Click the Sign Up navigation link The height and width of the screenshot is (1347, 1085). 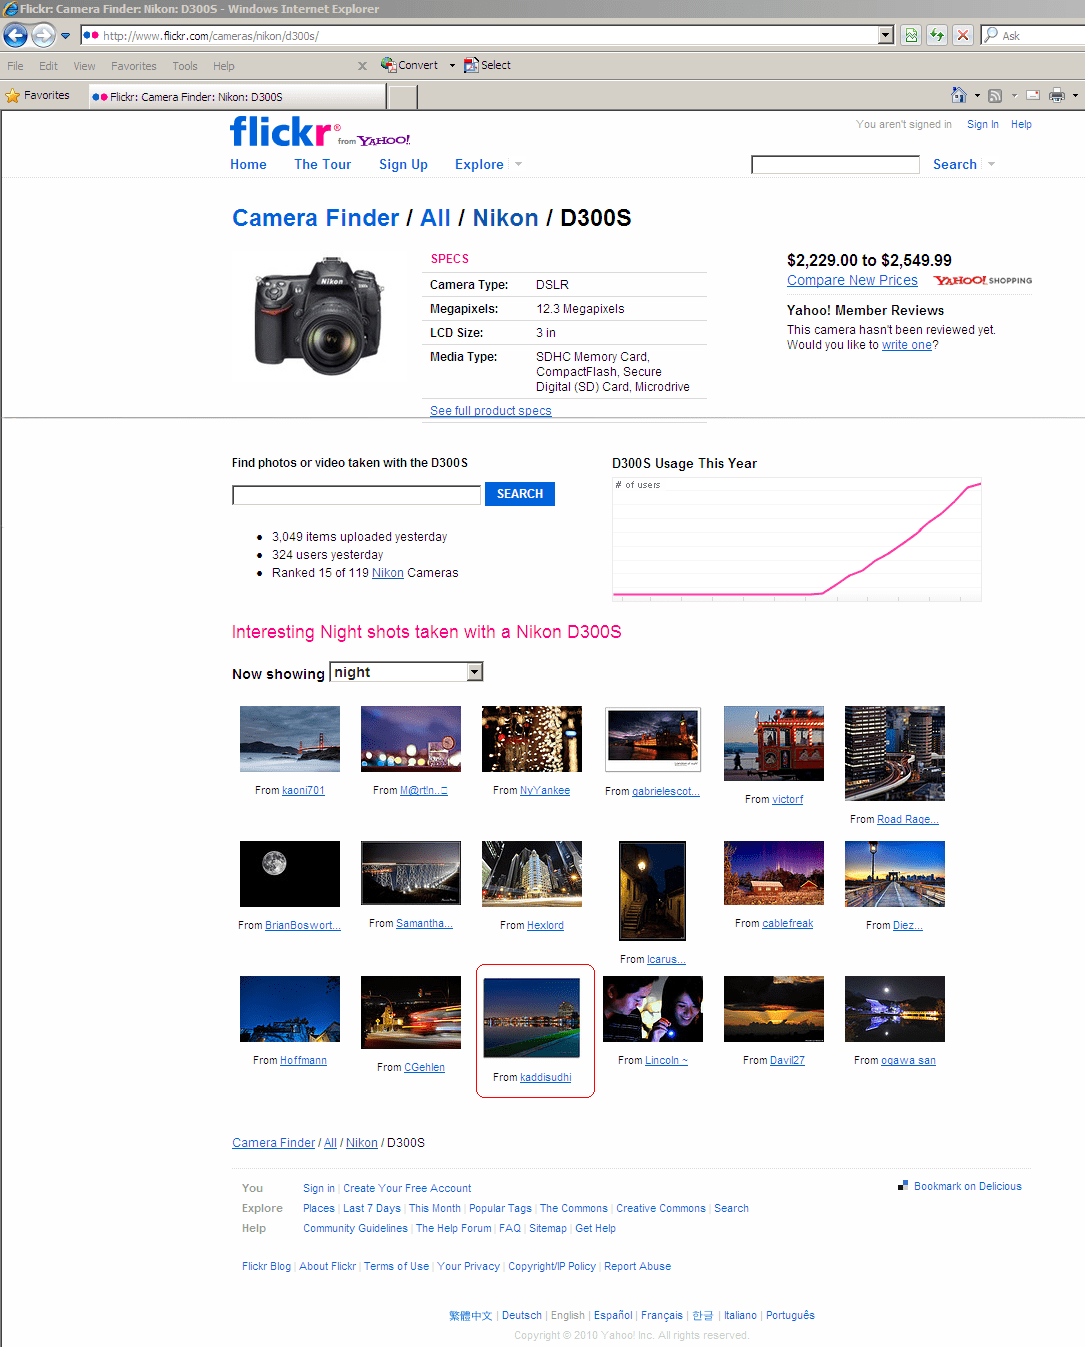(403, 165)
